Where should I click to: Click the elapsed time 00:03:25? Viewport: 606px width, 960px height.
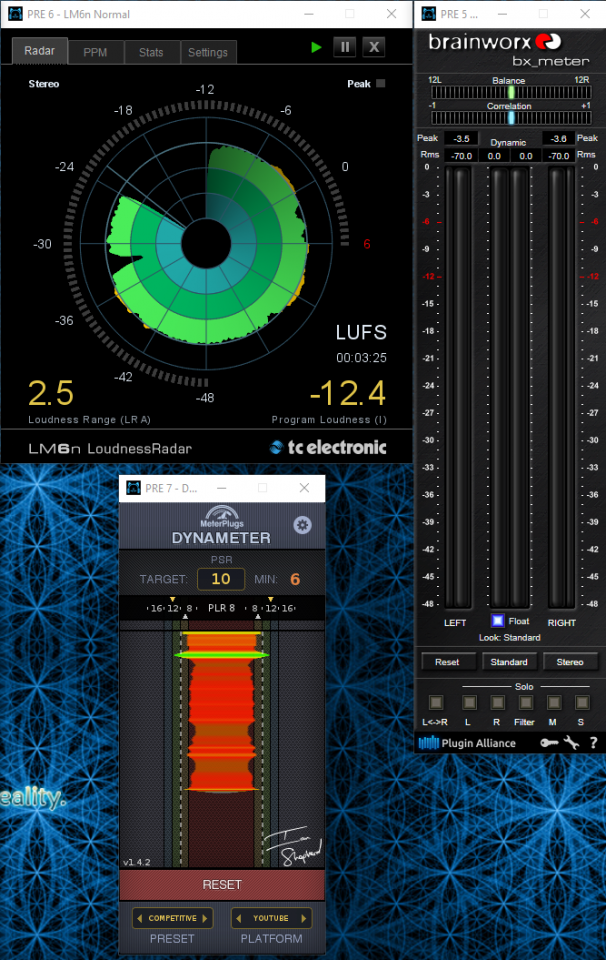click(x=361, y=358)
